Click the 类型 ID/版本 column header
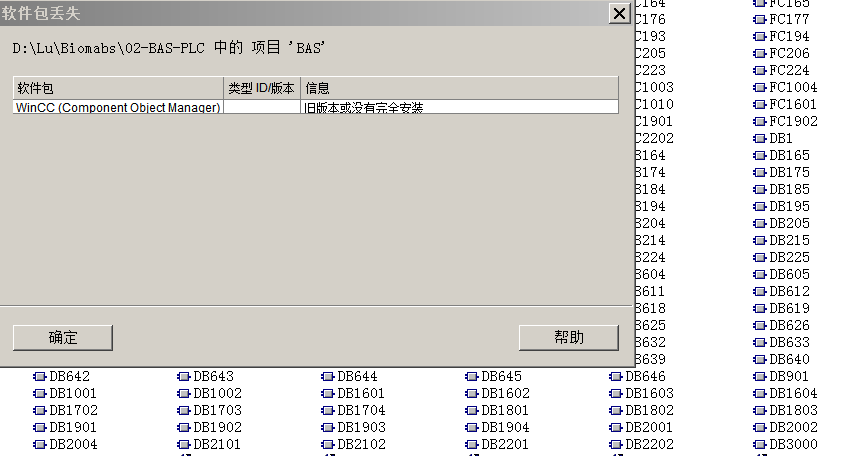The width and height of the screenshot is (853, 456). [261, 88]
